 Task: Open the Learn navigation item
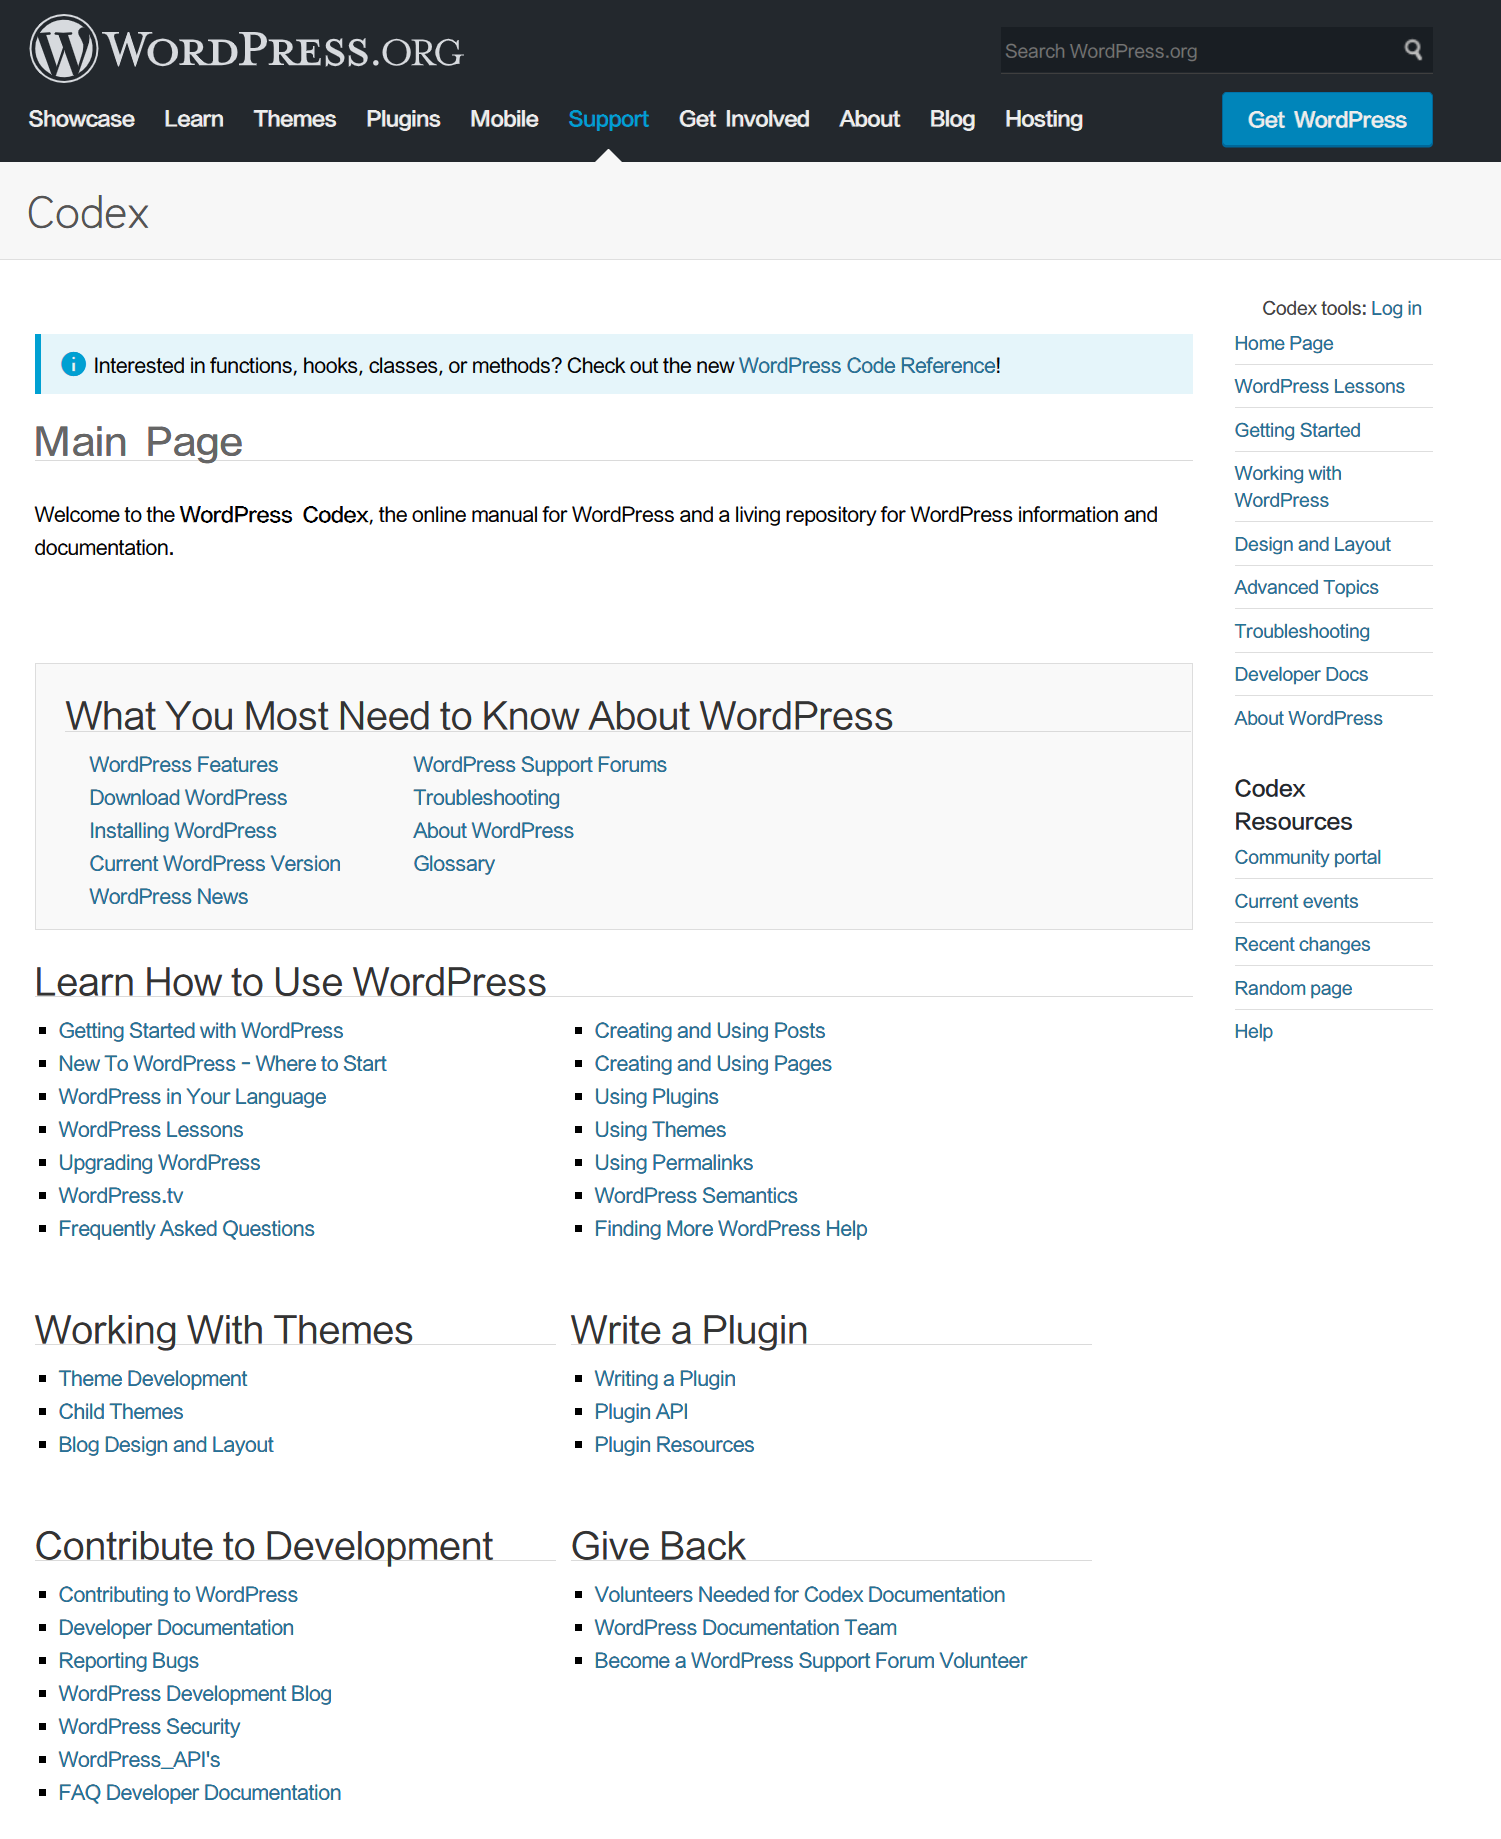pos(194,119)
